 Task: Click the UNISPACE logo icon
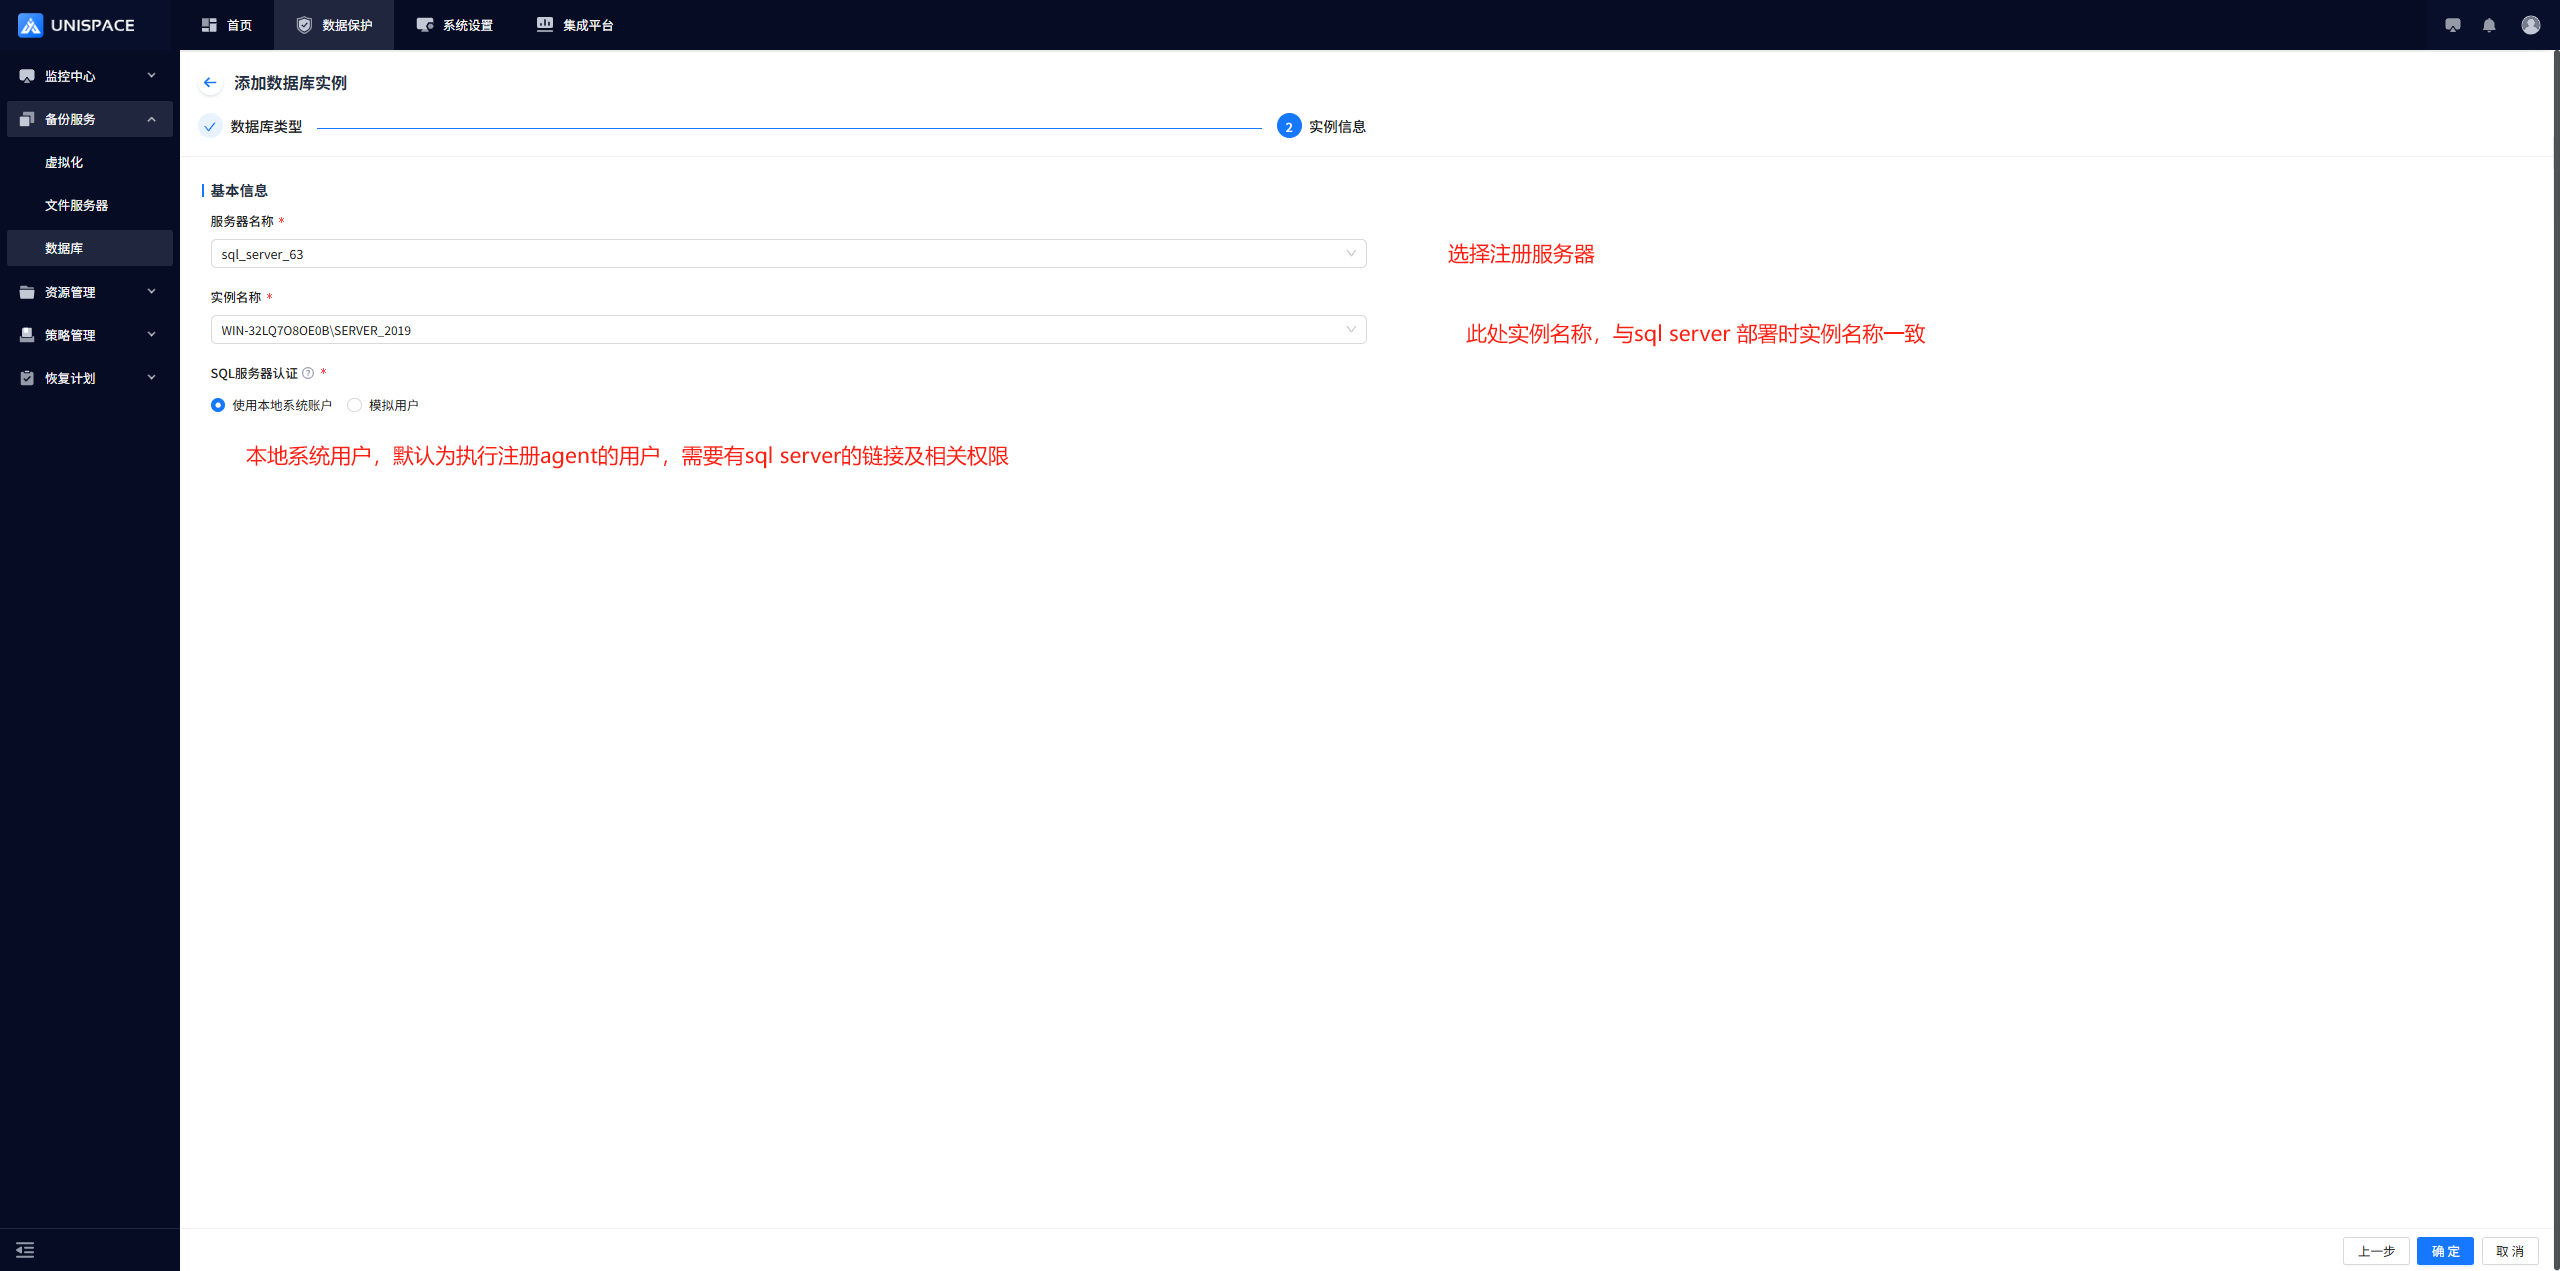(x=30, y=25)
